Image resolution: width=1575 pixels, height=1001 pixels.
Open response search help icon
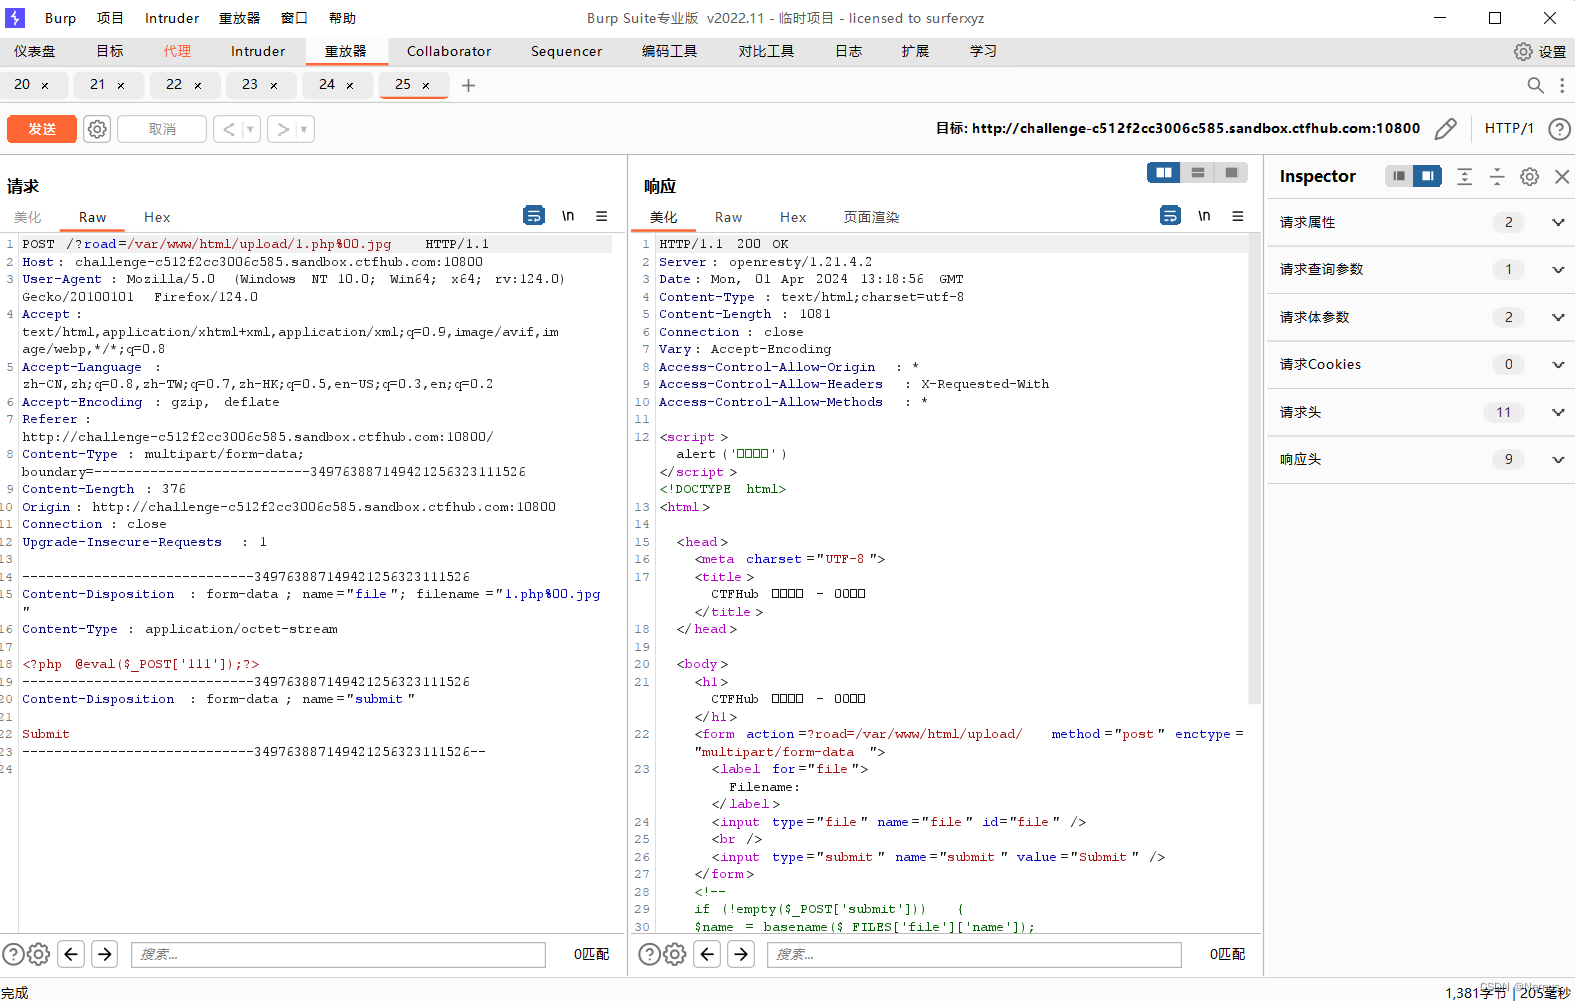pos(649,954)
